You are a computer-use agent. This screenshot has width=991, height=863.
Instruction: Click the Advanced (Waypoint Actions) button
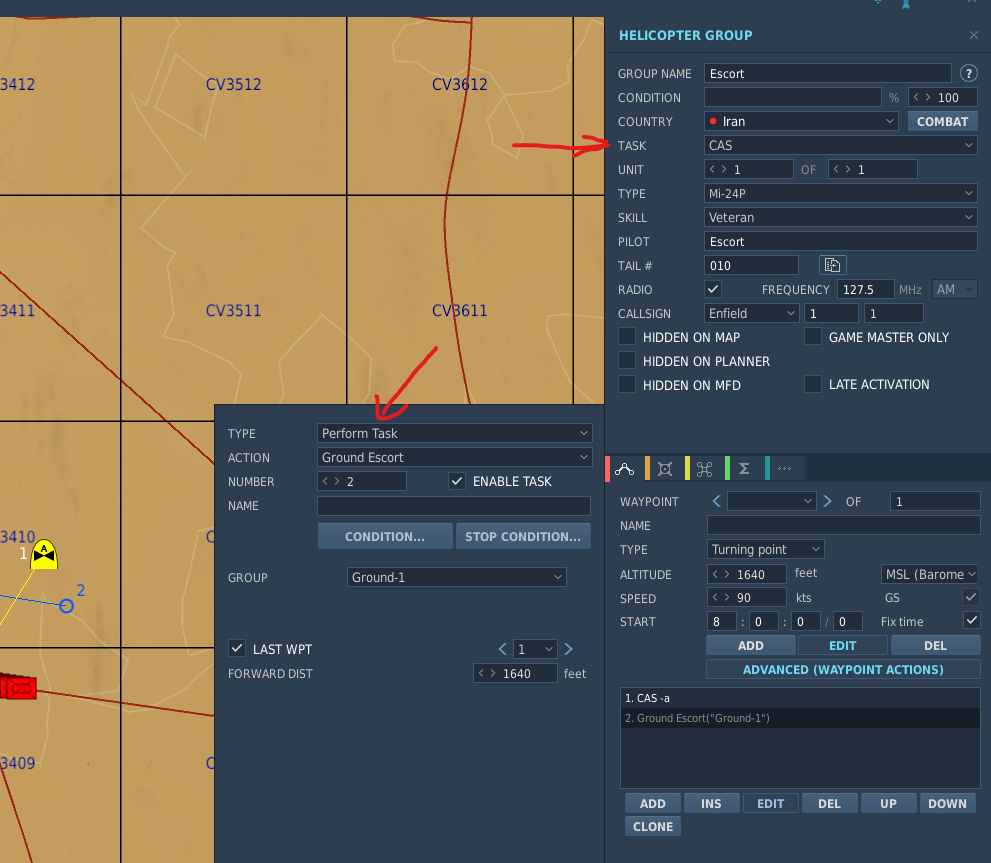pyautogui.click(x=843, y=670)
